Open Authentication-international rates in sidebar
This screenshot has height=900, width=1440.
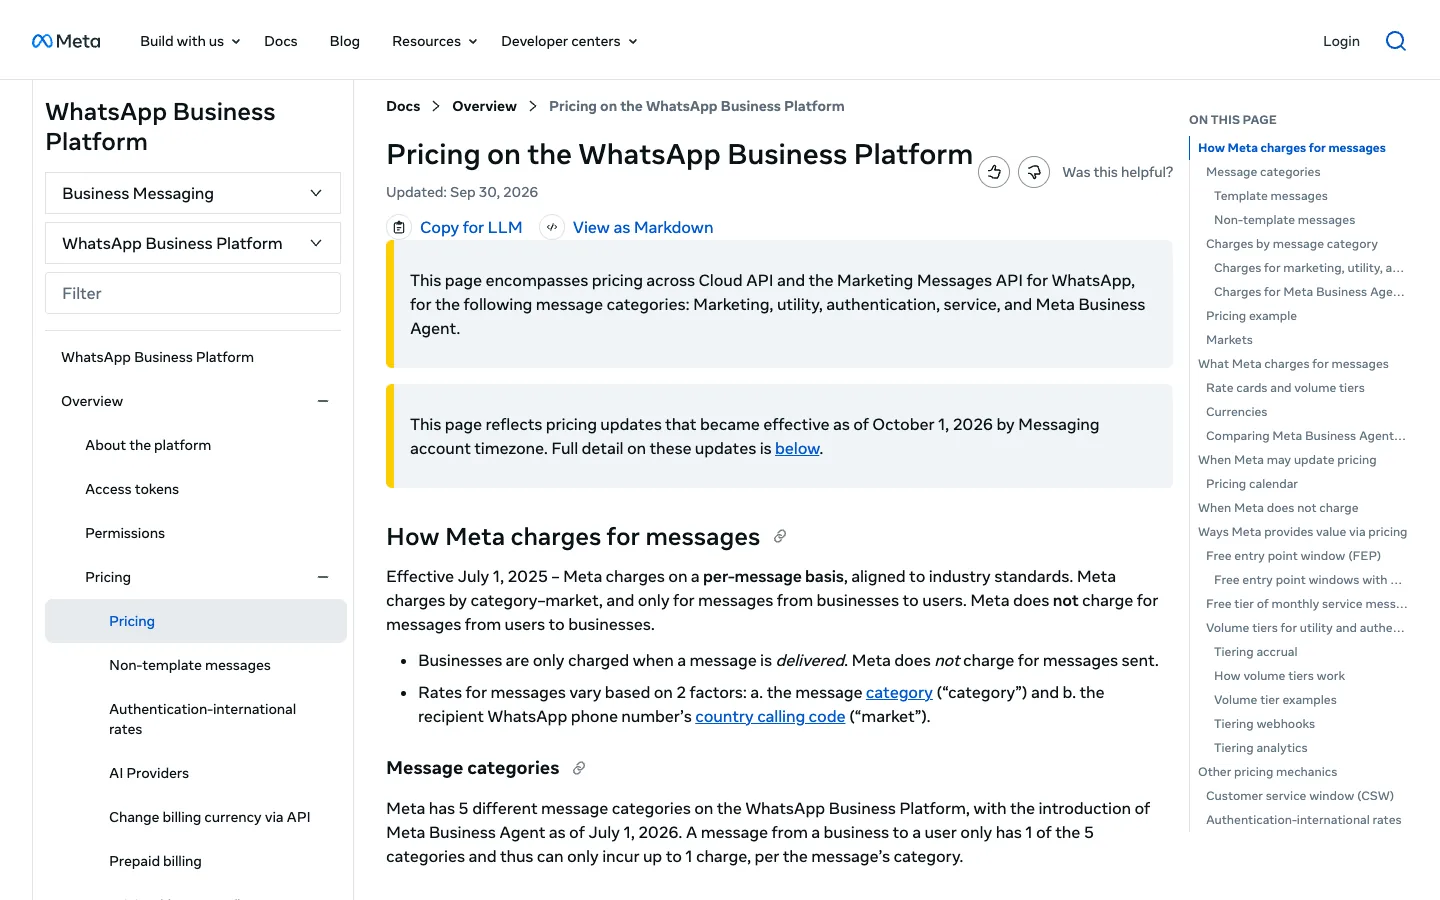(x=203, y=719)
